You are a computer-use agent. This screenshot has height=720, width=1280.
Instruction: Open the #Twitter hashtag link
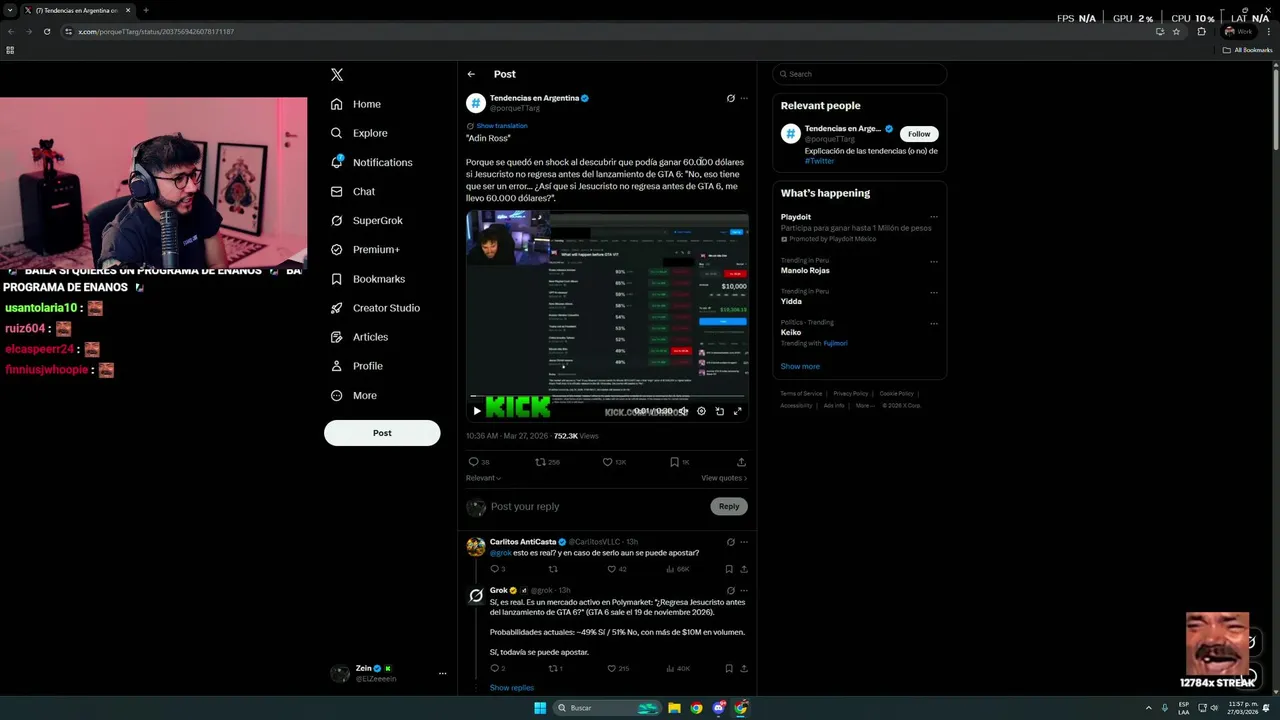pos(819,161)
